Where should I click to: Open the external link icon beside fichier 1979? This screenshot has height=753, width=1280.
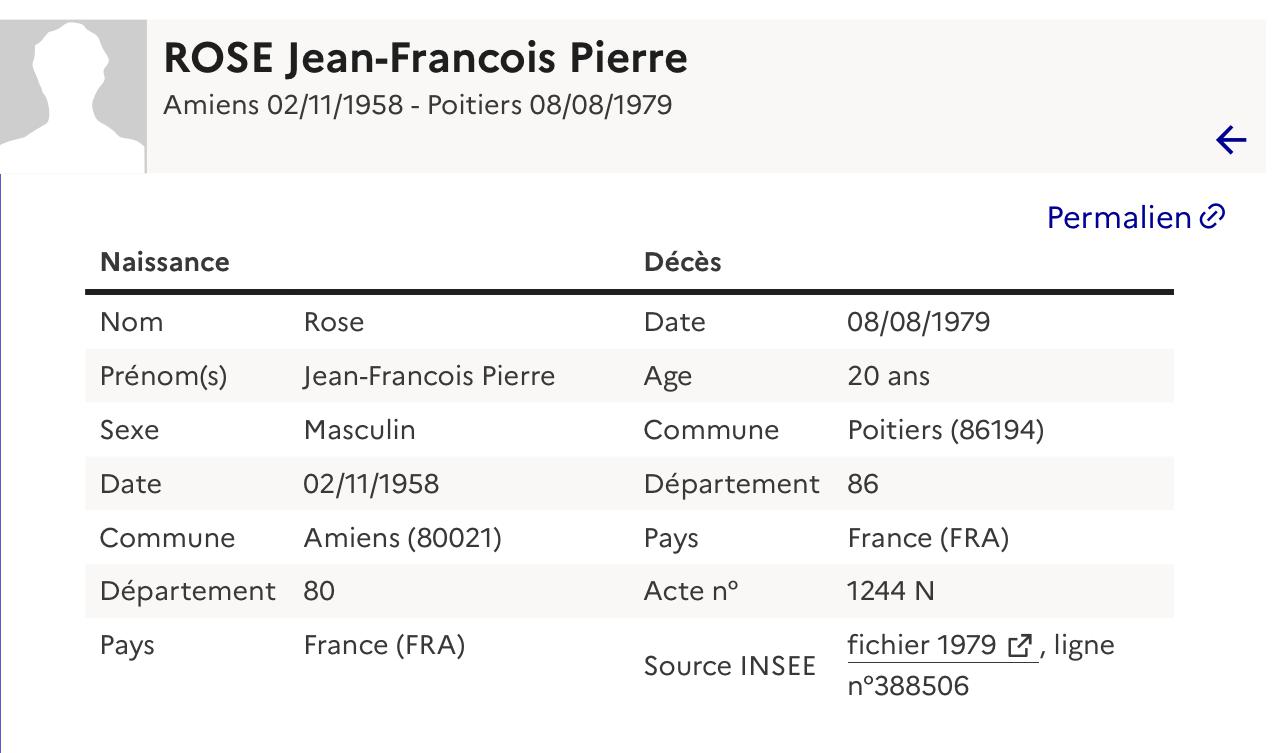click(1020, 646)
